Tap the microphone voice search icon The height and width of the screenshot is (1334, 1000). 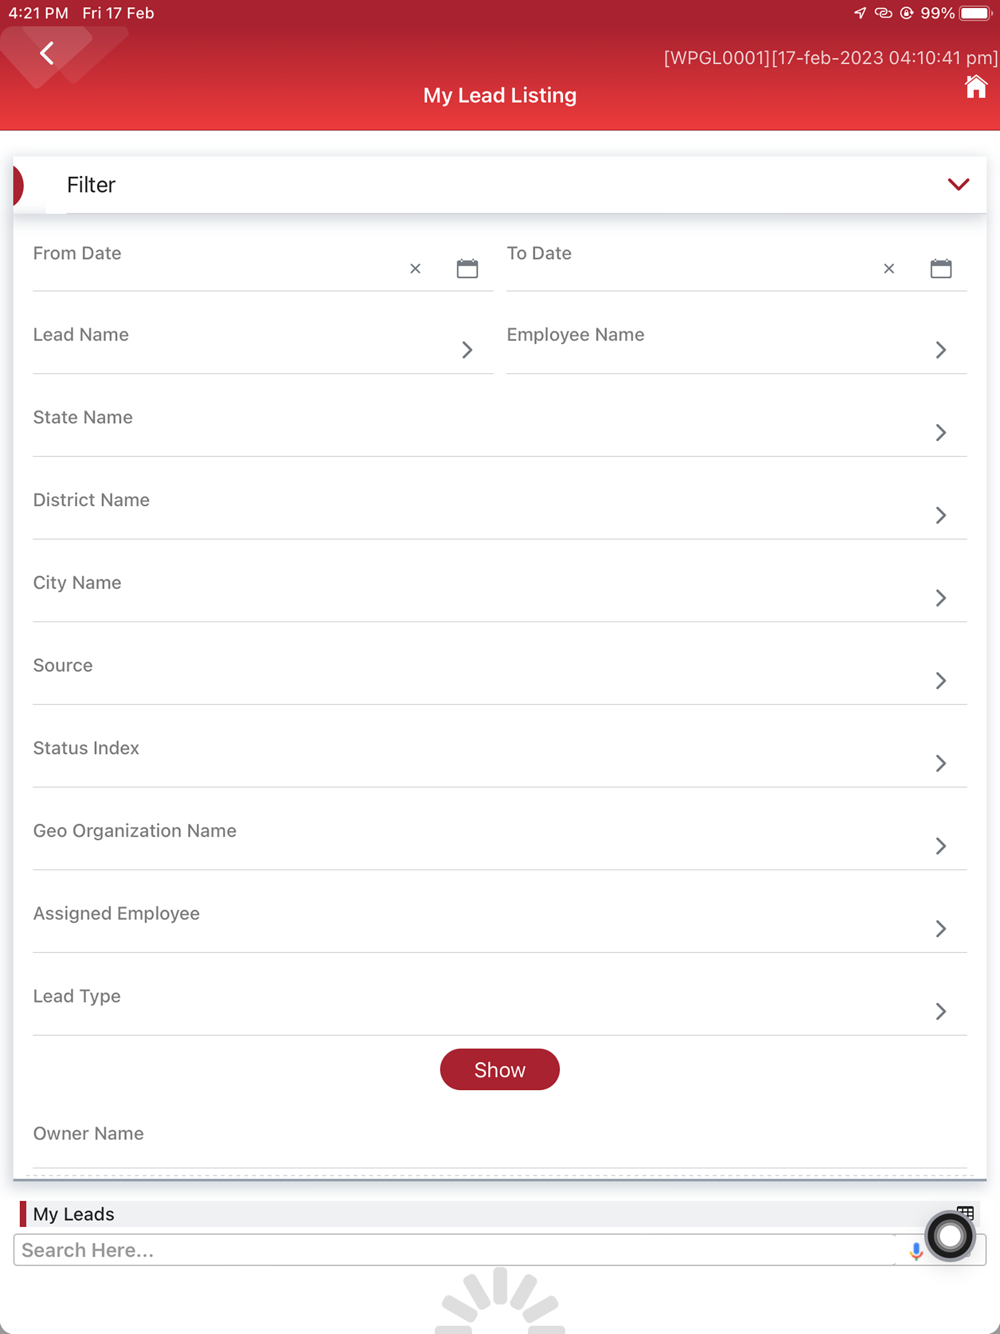pyautogui.click(x=915, y=1251)
